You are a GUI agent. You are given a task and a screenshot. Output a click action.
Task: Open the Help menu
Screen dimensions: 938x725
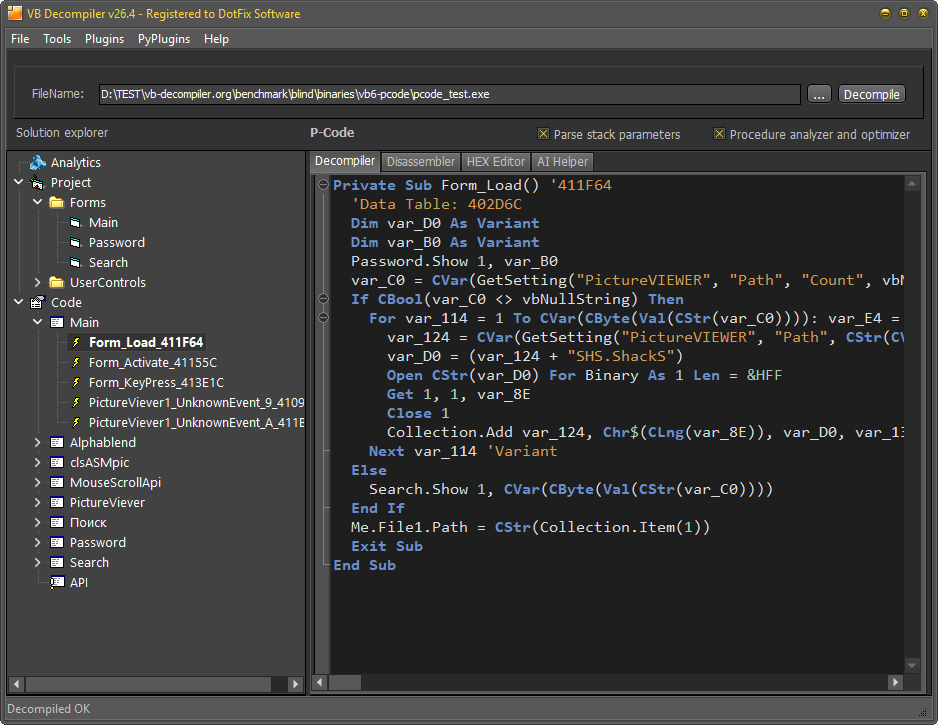pos(216,39)
